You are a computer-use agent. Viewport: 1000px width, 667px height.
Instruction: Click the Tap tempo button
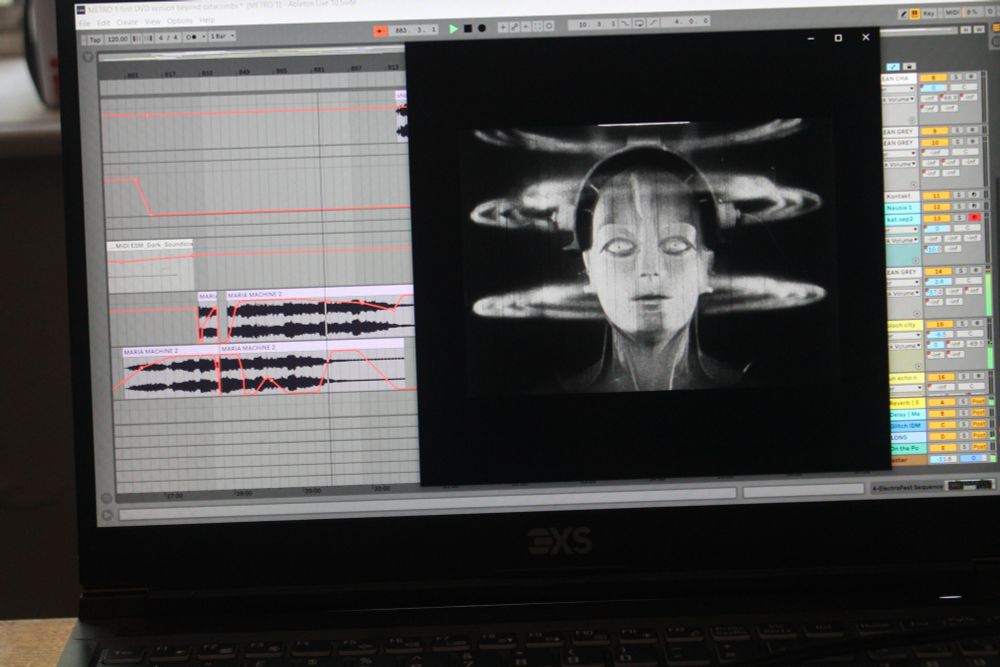tap(95, 40)
